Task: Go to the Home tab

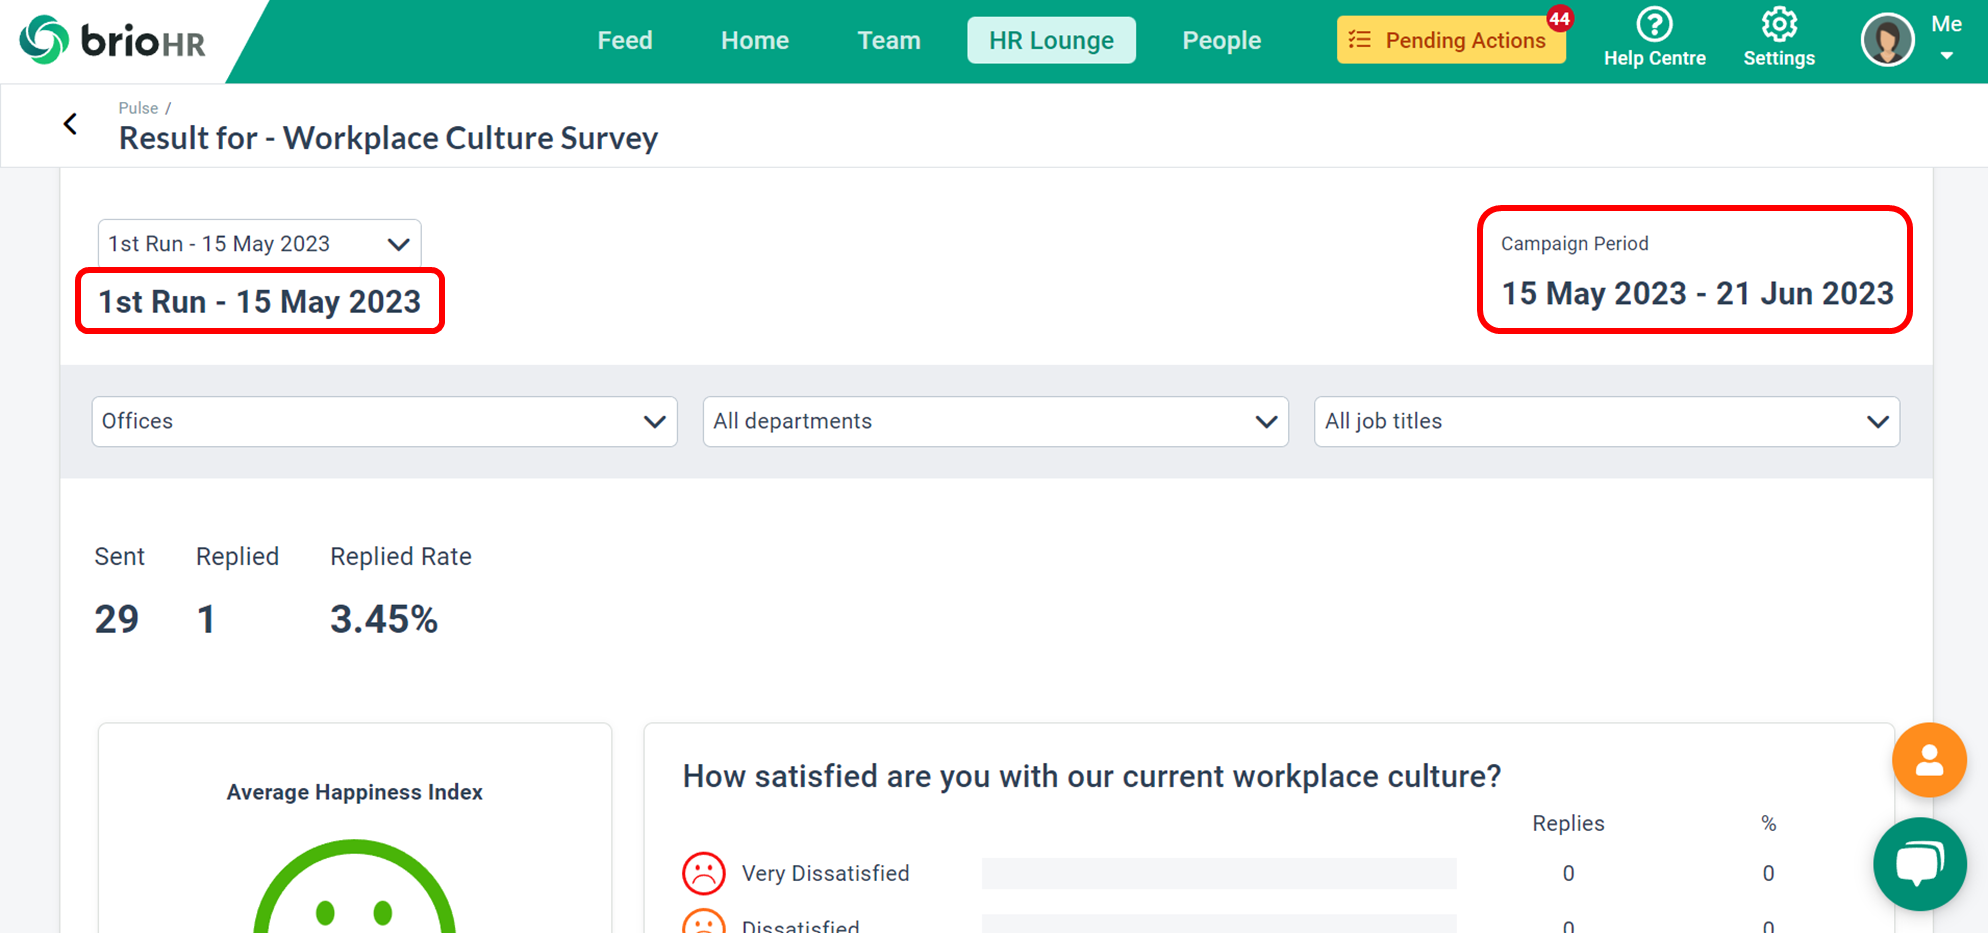Action: point(755,40)
